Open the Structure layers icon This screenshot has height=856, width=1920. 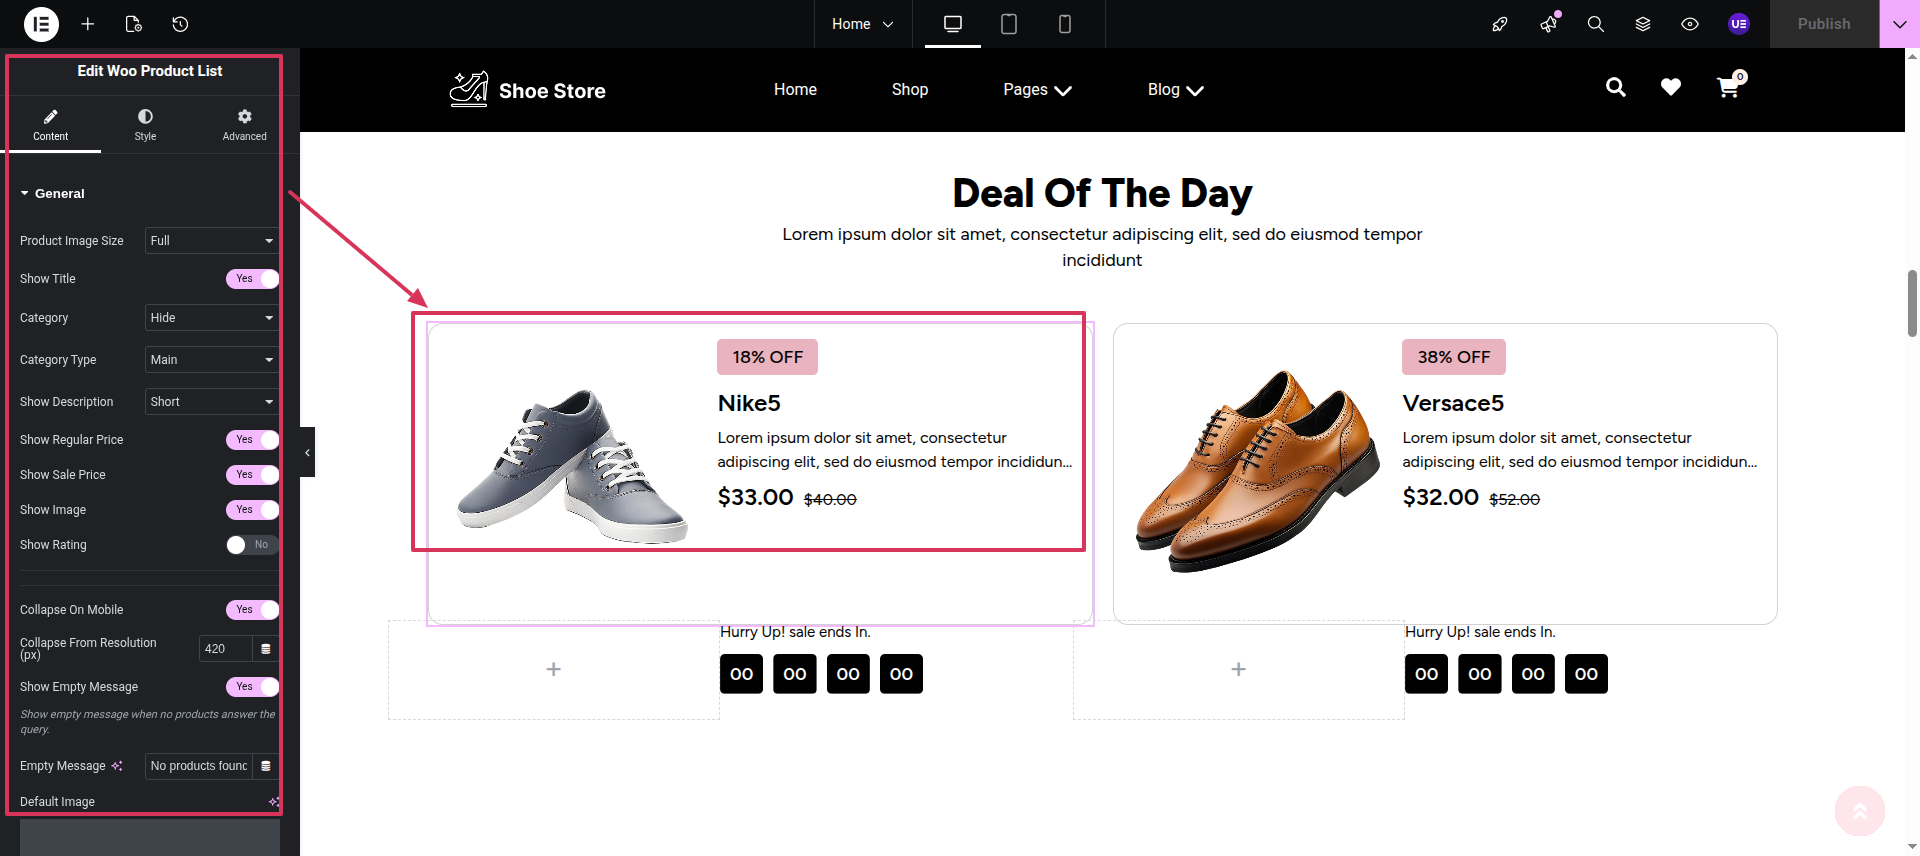1642,24
